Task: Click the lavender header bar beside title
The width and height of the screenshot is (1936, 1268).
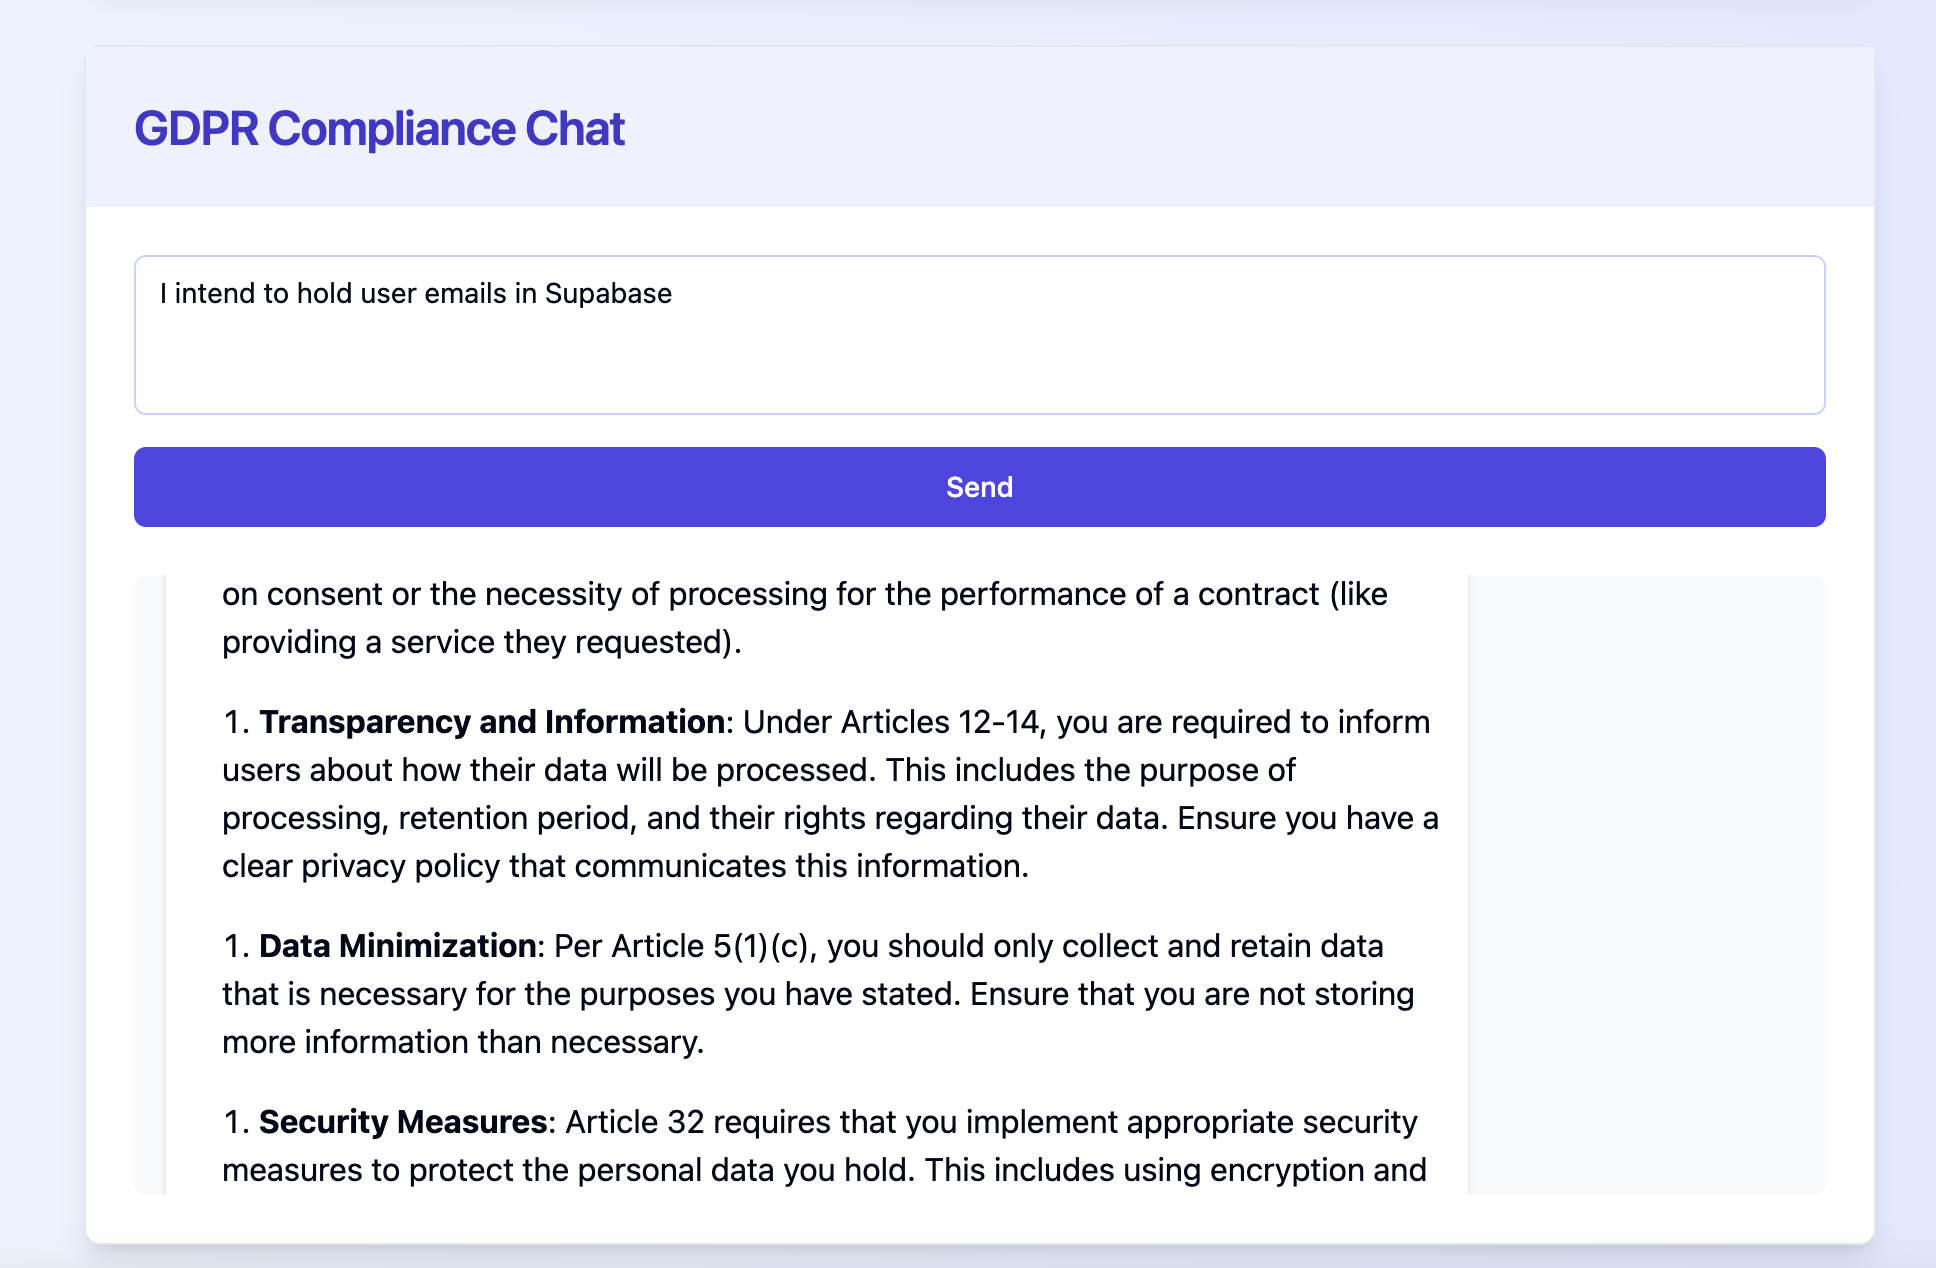Action: [x=1250, y=128]
